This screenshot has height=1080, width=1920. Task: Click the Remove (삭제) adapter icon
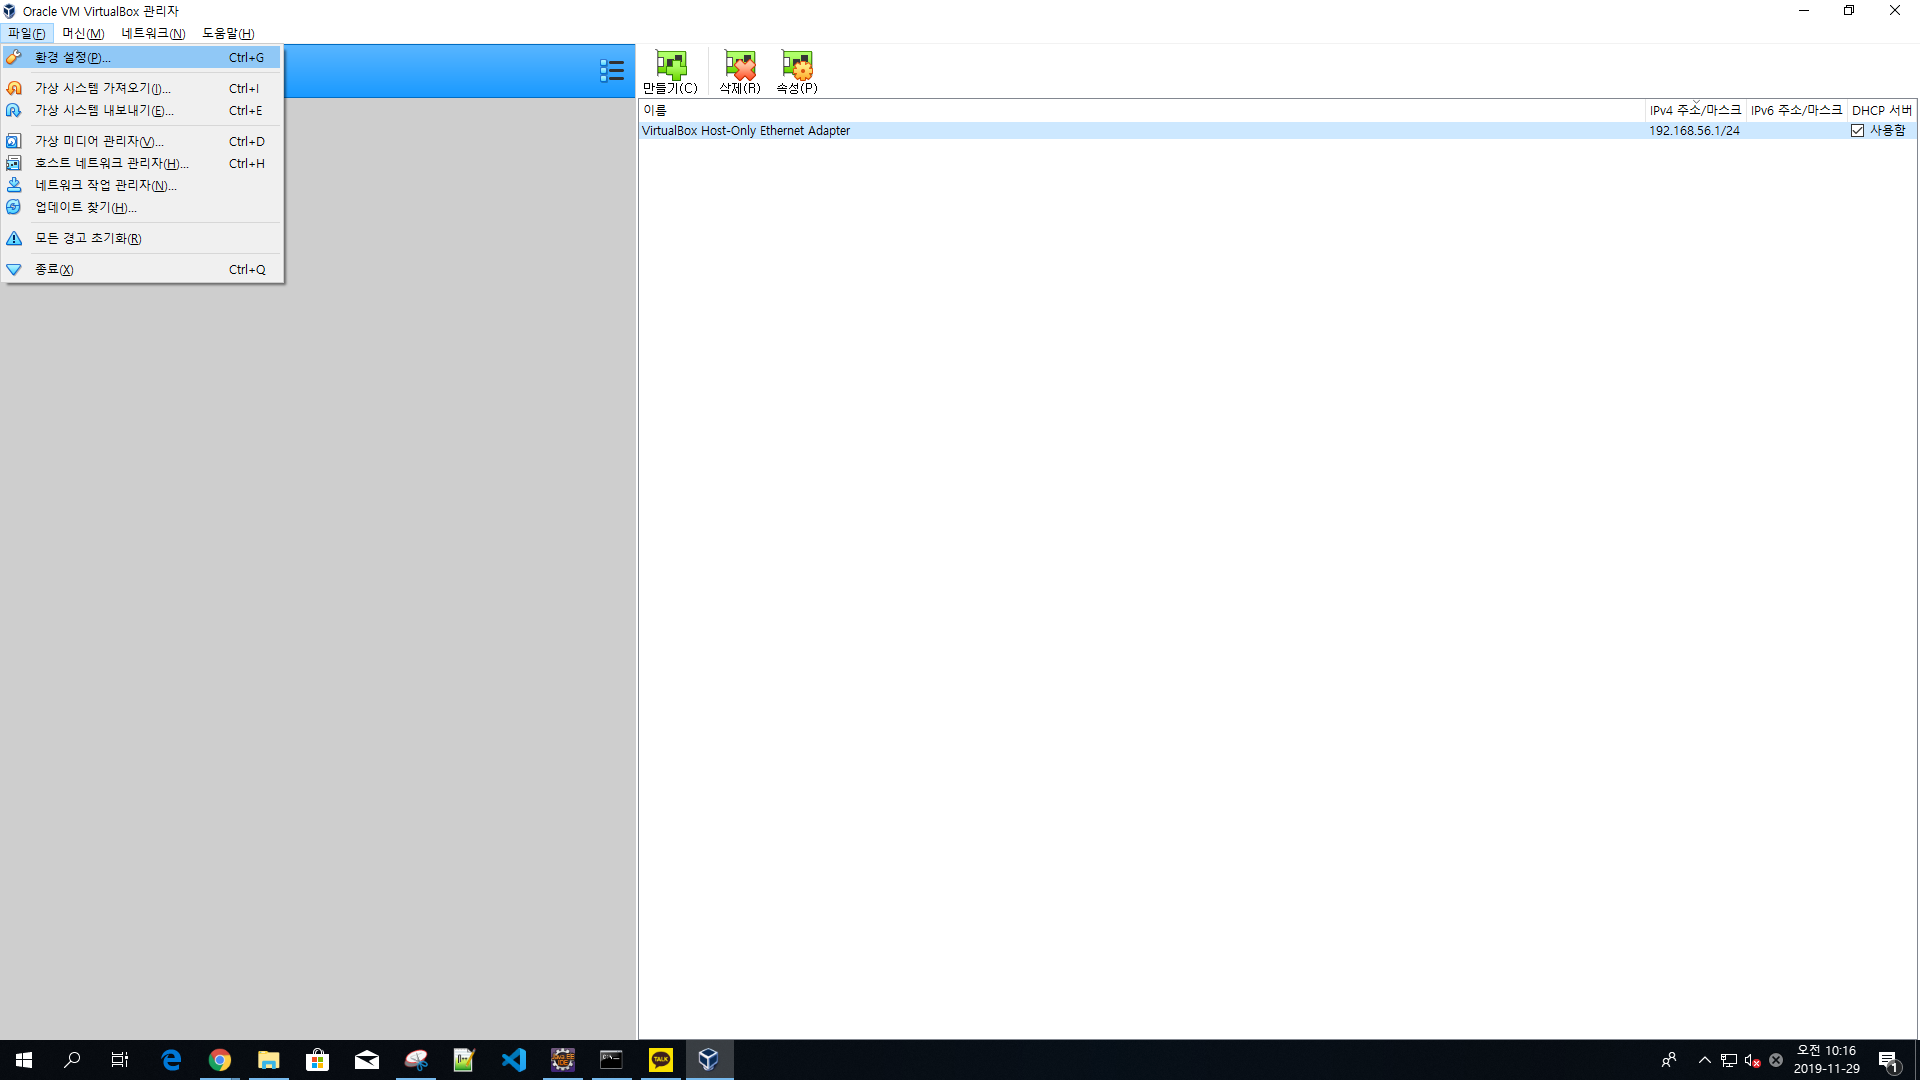740,72
